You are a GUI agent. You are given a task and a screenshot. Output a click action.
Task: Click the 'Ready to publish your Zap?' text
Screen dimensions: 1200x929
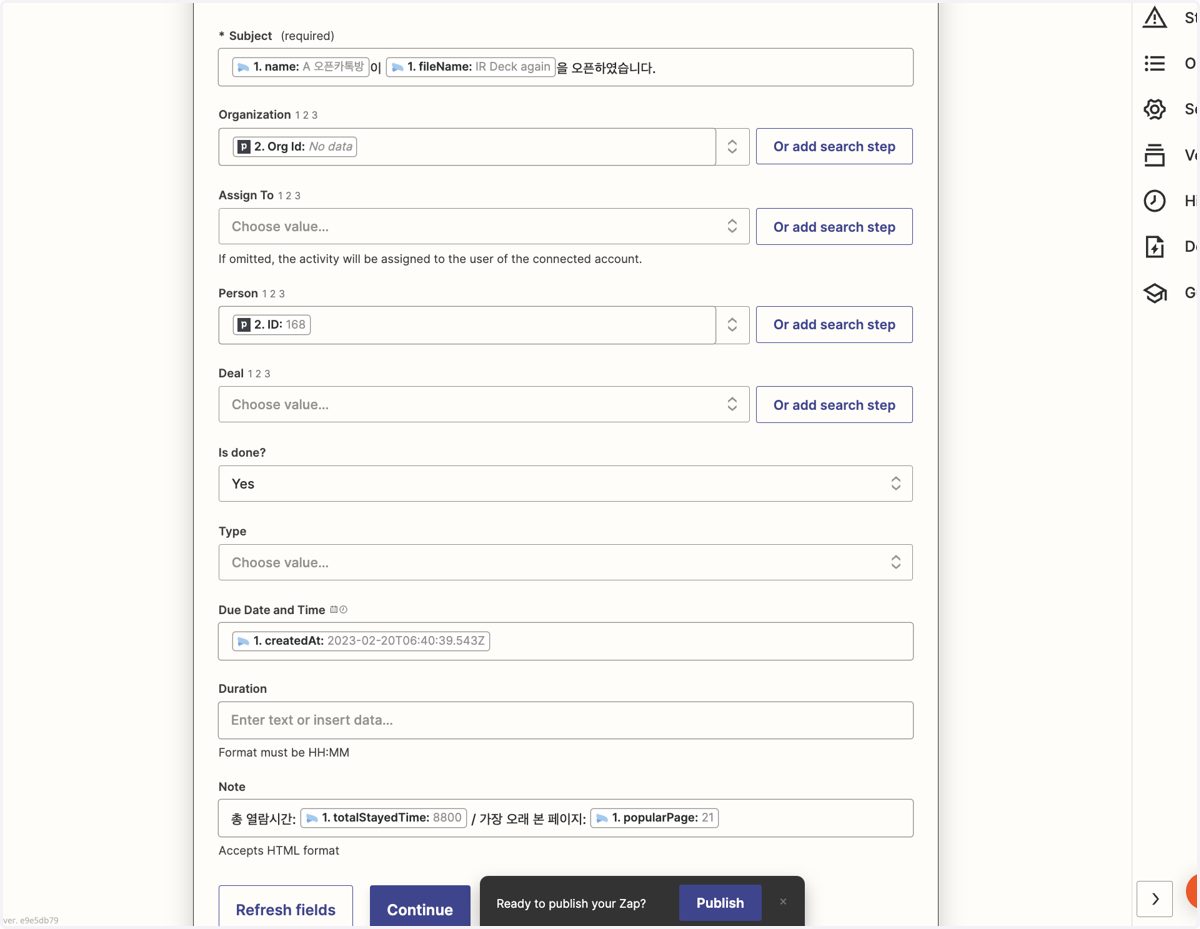pyautogui.click(x=571, y=903)
